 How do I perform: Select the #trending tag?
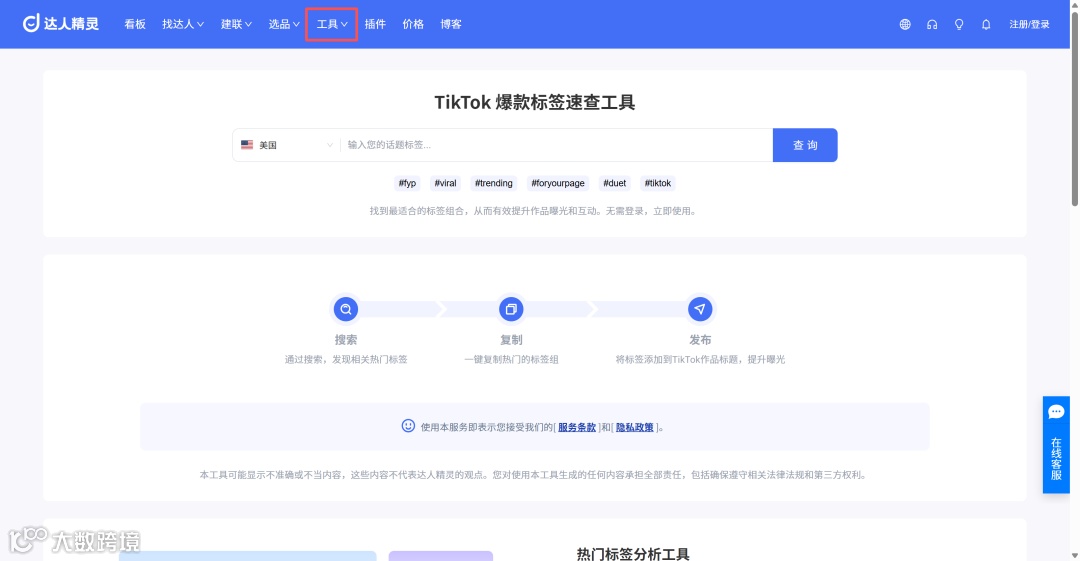[x=494, y=183]
